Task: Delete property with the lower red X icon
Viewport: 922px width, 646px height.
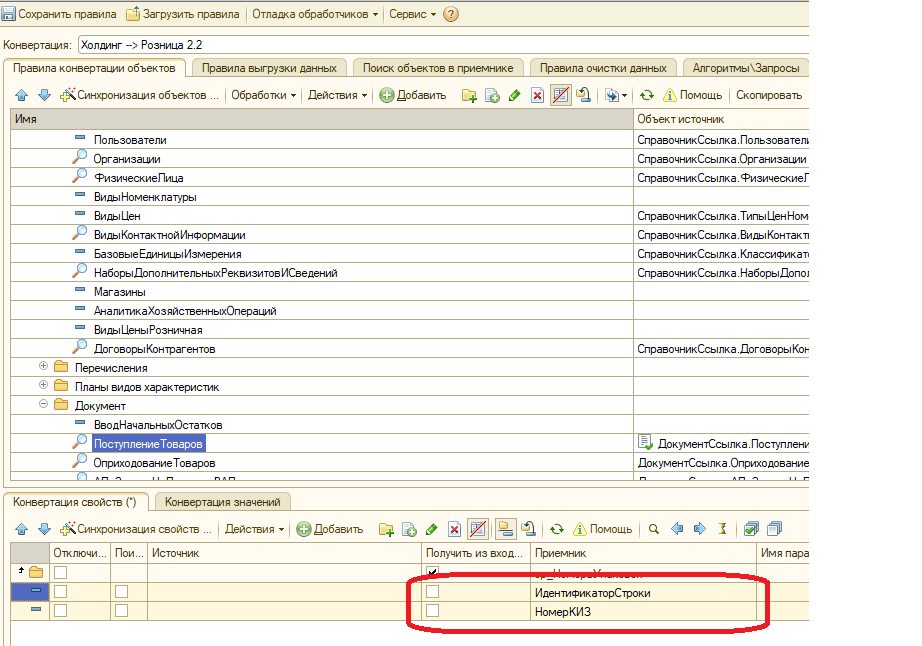Action: pos(454,529)
